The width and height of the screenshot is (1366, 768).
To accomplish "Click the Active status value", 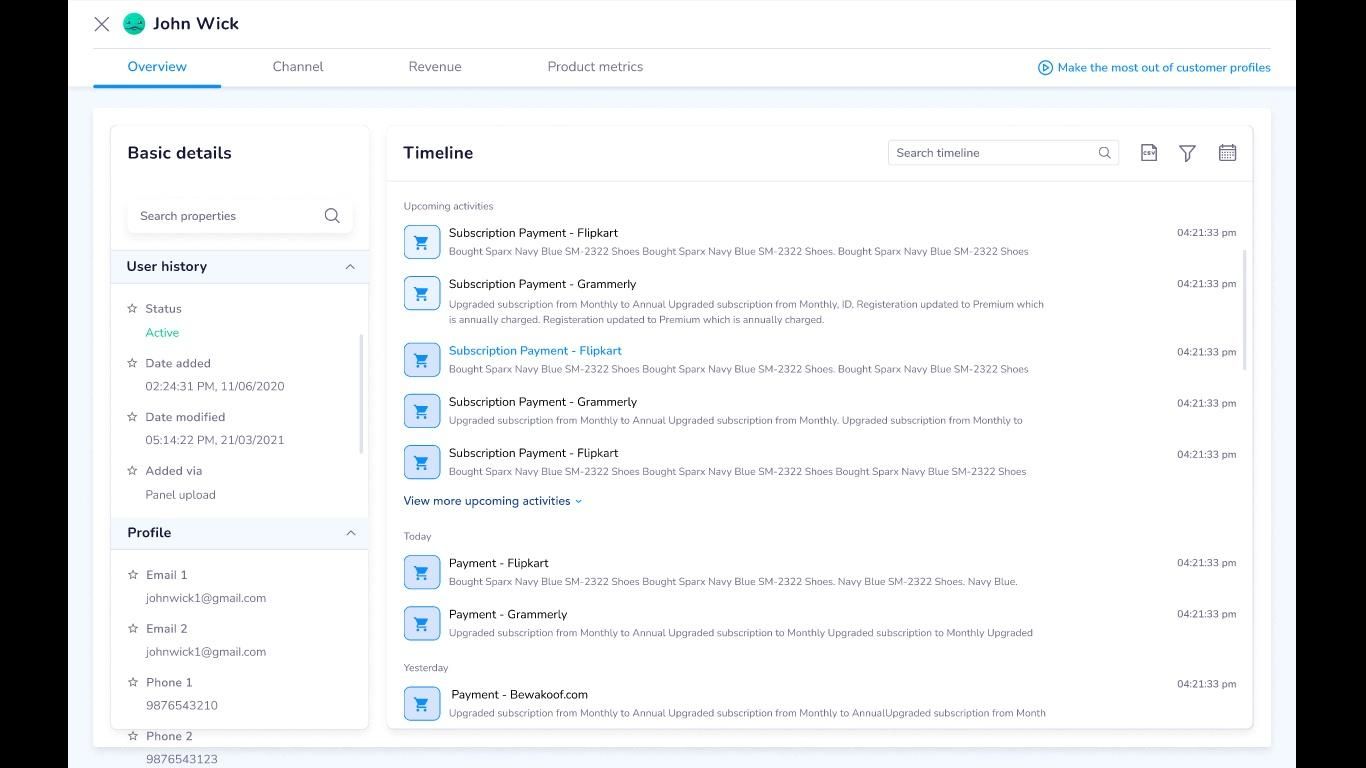I will coord(162,333).
